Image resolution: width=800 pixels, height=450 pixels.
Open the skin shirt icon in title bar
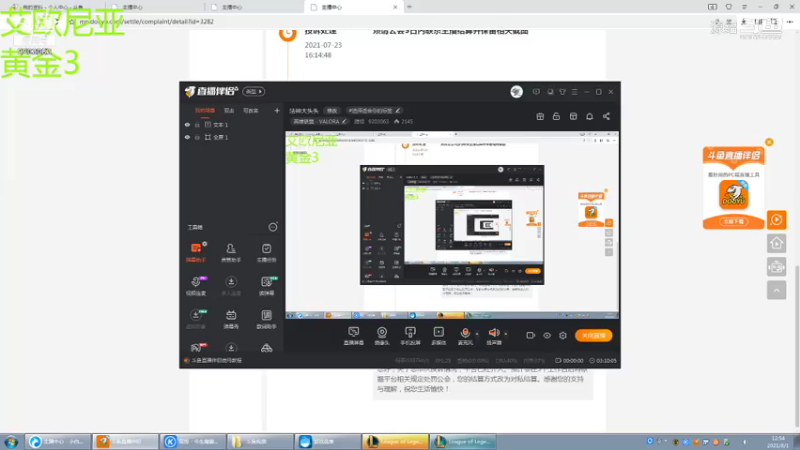pyautogui.click(x=562, y=92)
